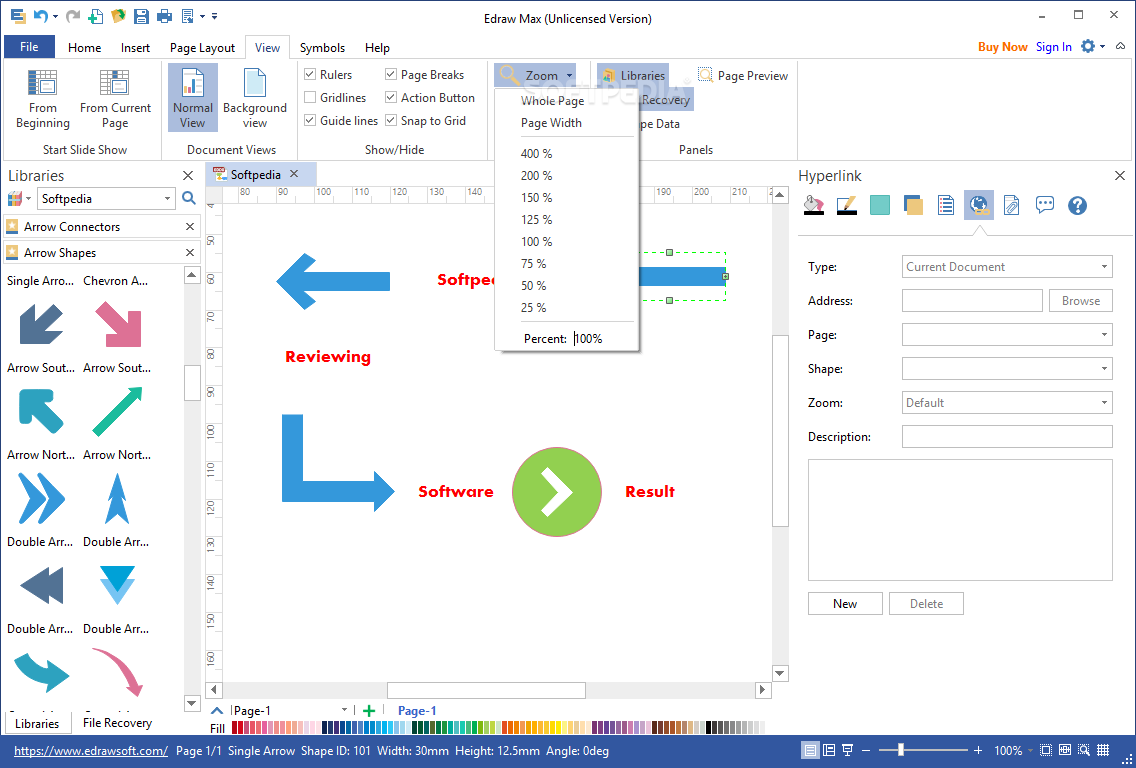This screenshot has height=768, width=1136.
Task: Start slide show From Current Page
Action: pos(115,100)
